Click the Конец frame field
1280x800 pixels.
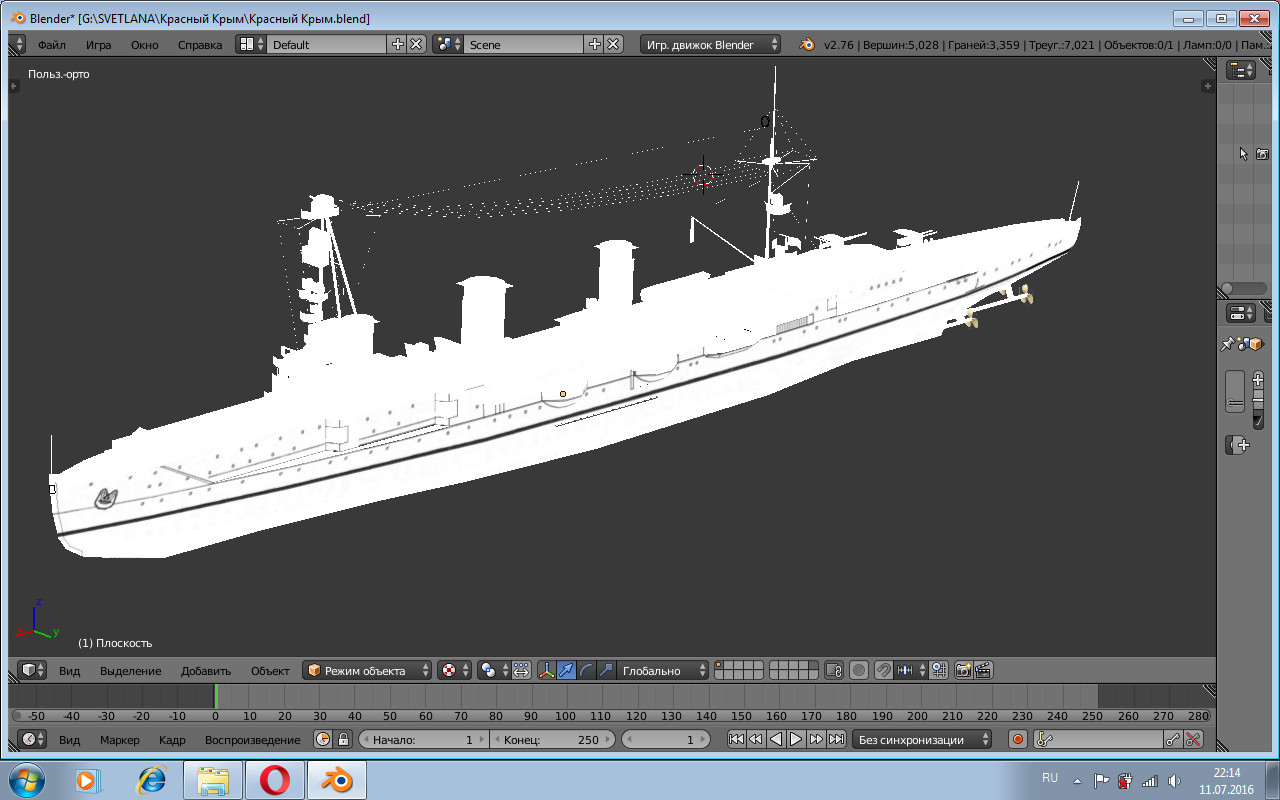(x=551, y=739)
